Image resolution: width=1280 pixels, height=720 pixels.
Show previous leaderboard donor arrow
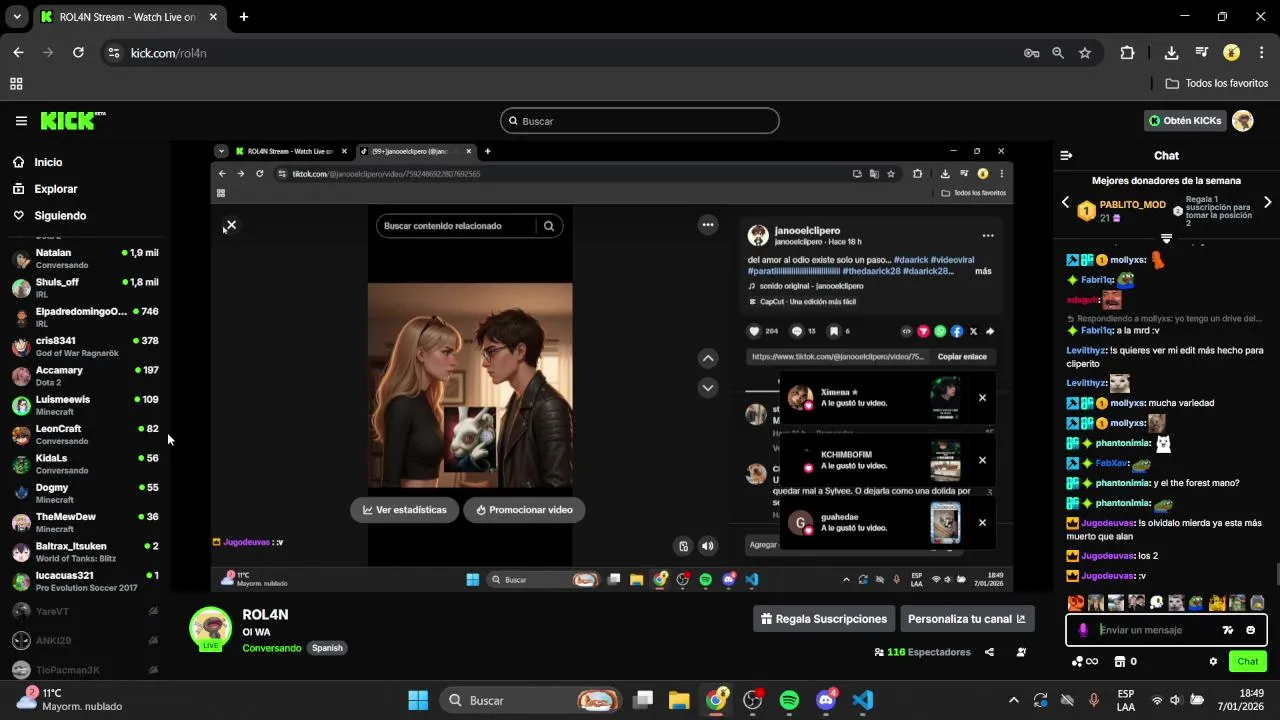tap(1065, 202)
